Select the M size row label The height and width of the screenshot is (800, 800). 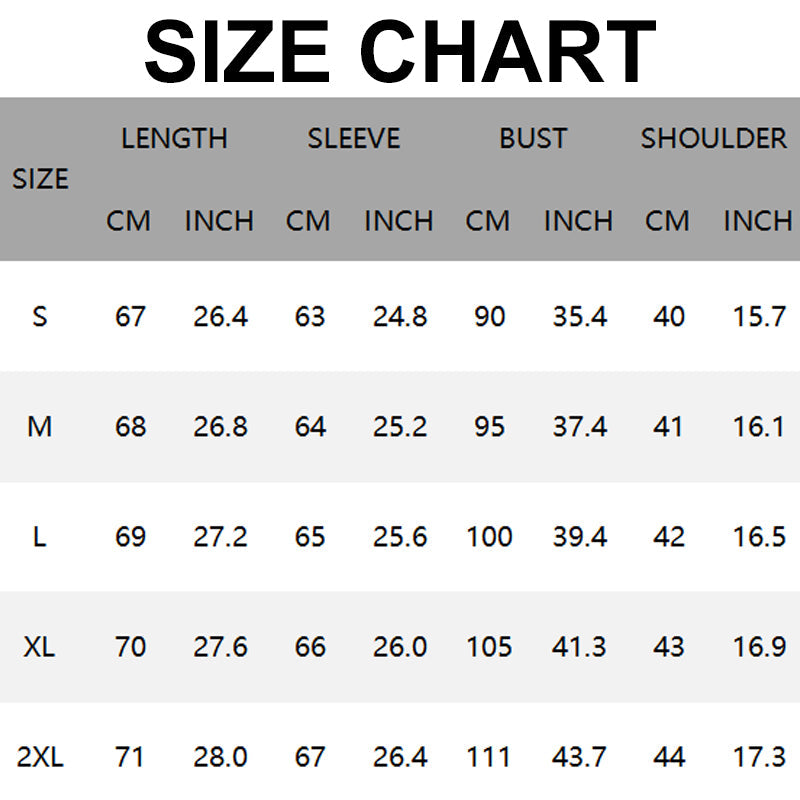40,427
